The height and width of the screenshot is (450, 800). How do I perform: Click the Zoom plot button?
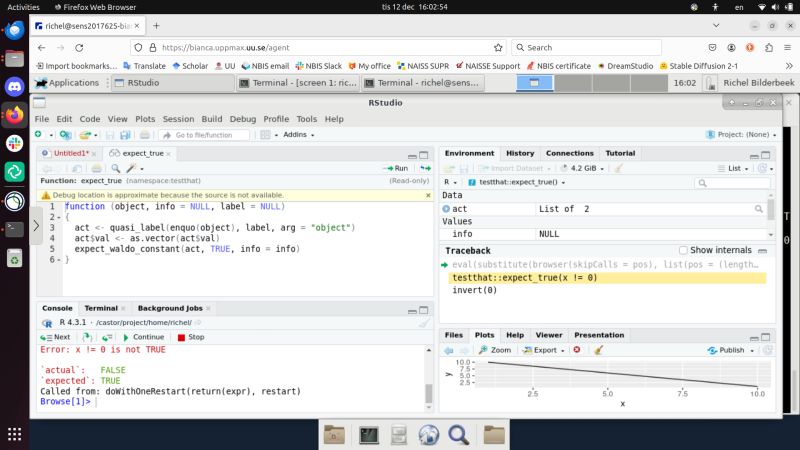point(495,350)
